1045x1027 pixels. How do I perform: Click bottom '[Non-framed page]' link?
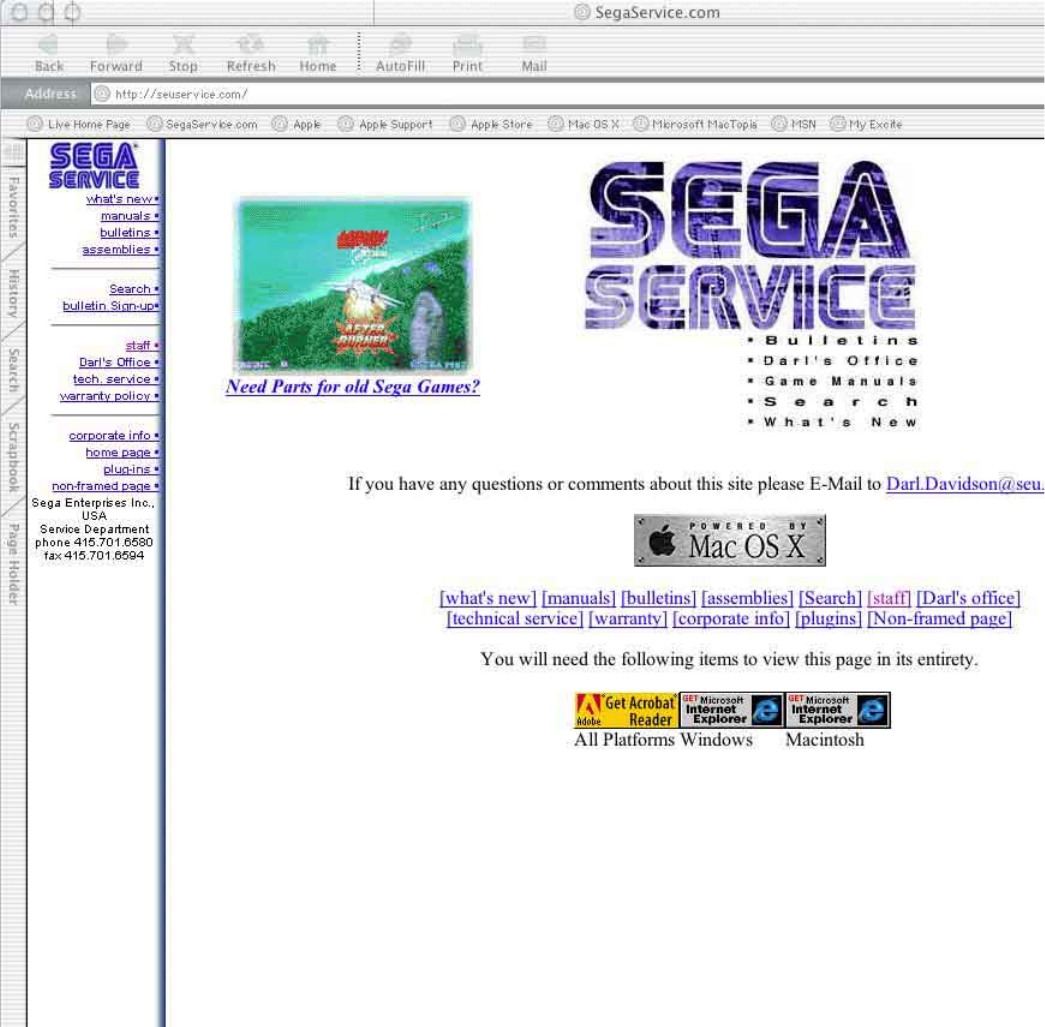[940, 618]
